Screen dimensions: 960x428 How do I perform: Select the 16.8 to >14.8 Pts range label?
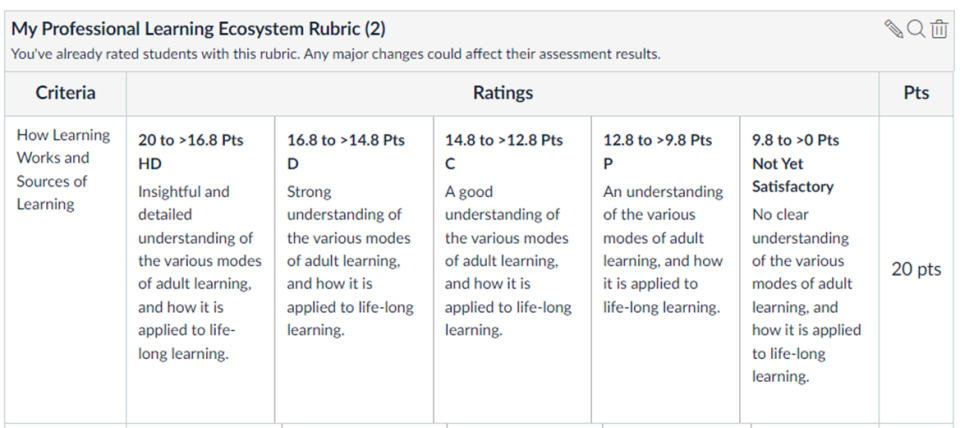click(x=346, y=140)
